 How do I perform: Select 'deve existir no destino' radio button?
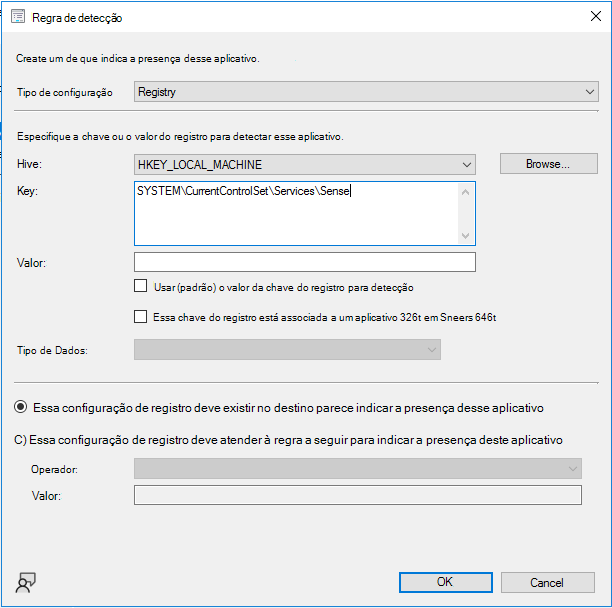coord(21,407)
